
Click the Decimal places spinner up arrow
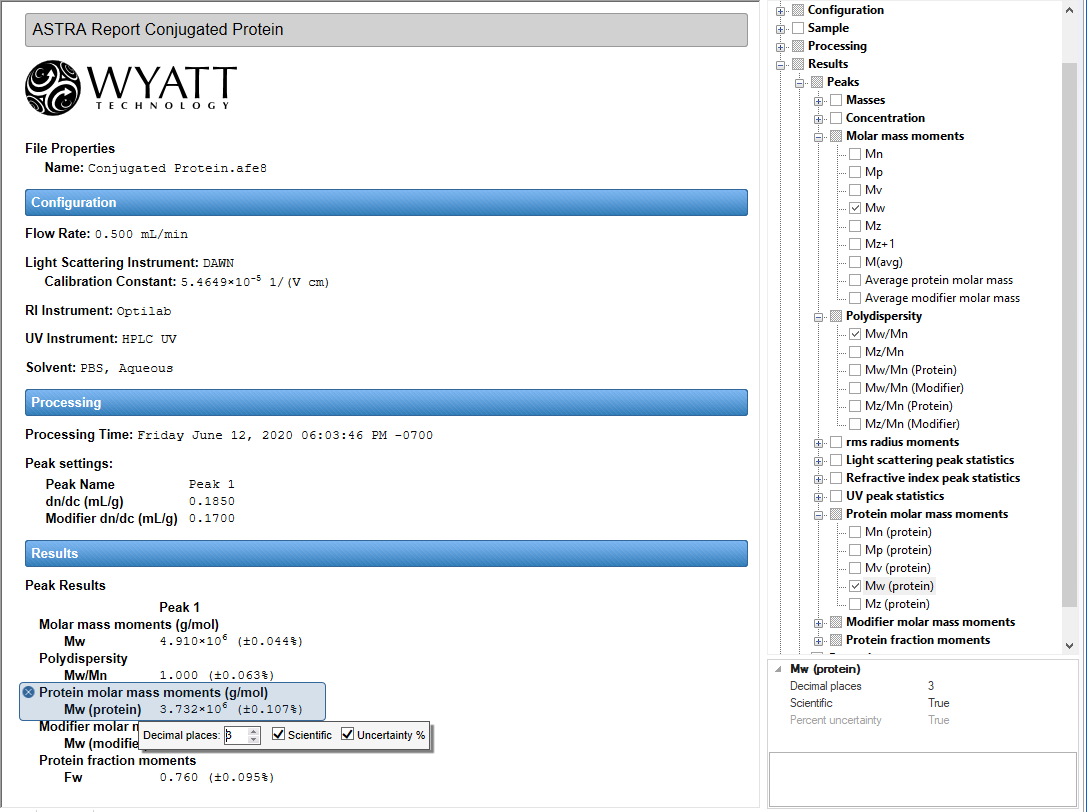[254, 731]
